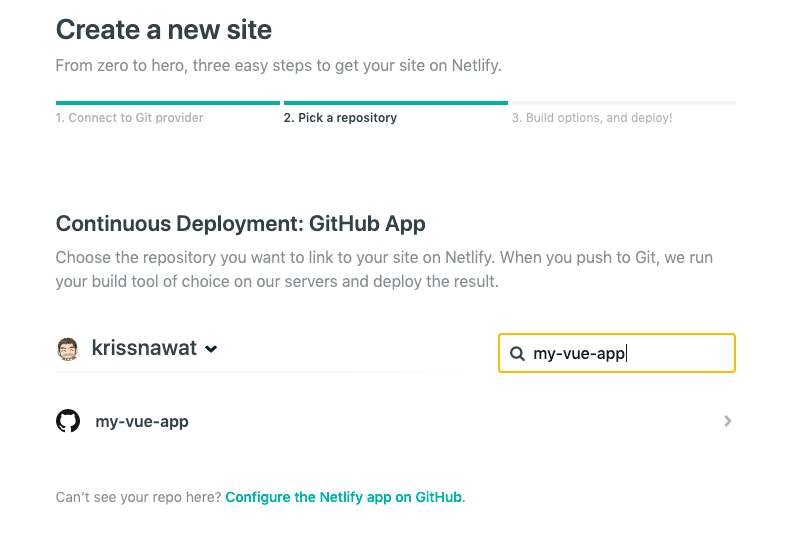The width and height of the screenshot is (787, 551).
Task: Click the grey third progress bar segment
Action: point(624,103)
